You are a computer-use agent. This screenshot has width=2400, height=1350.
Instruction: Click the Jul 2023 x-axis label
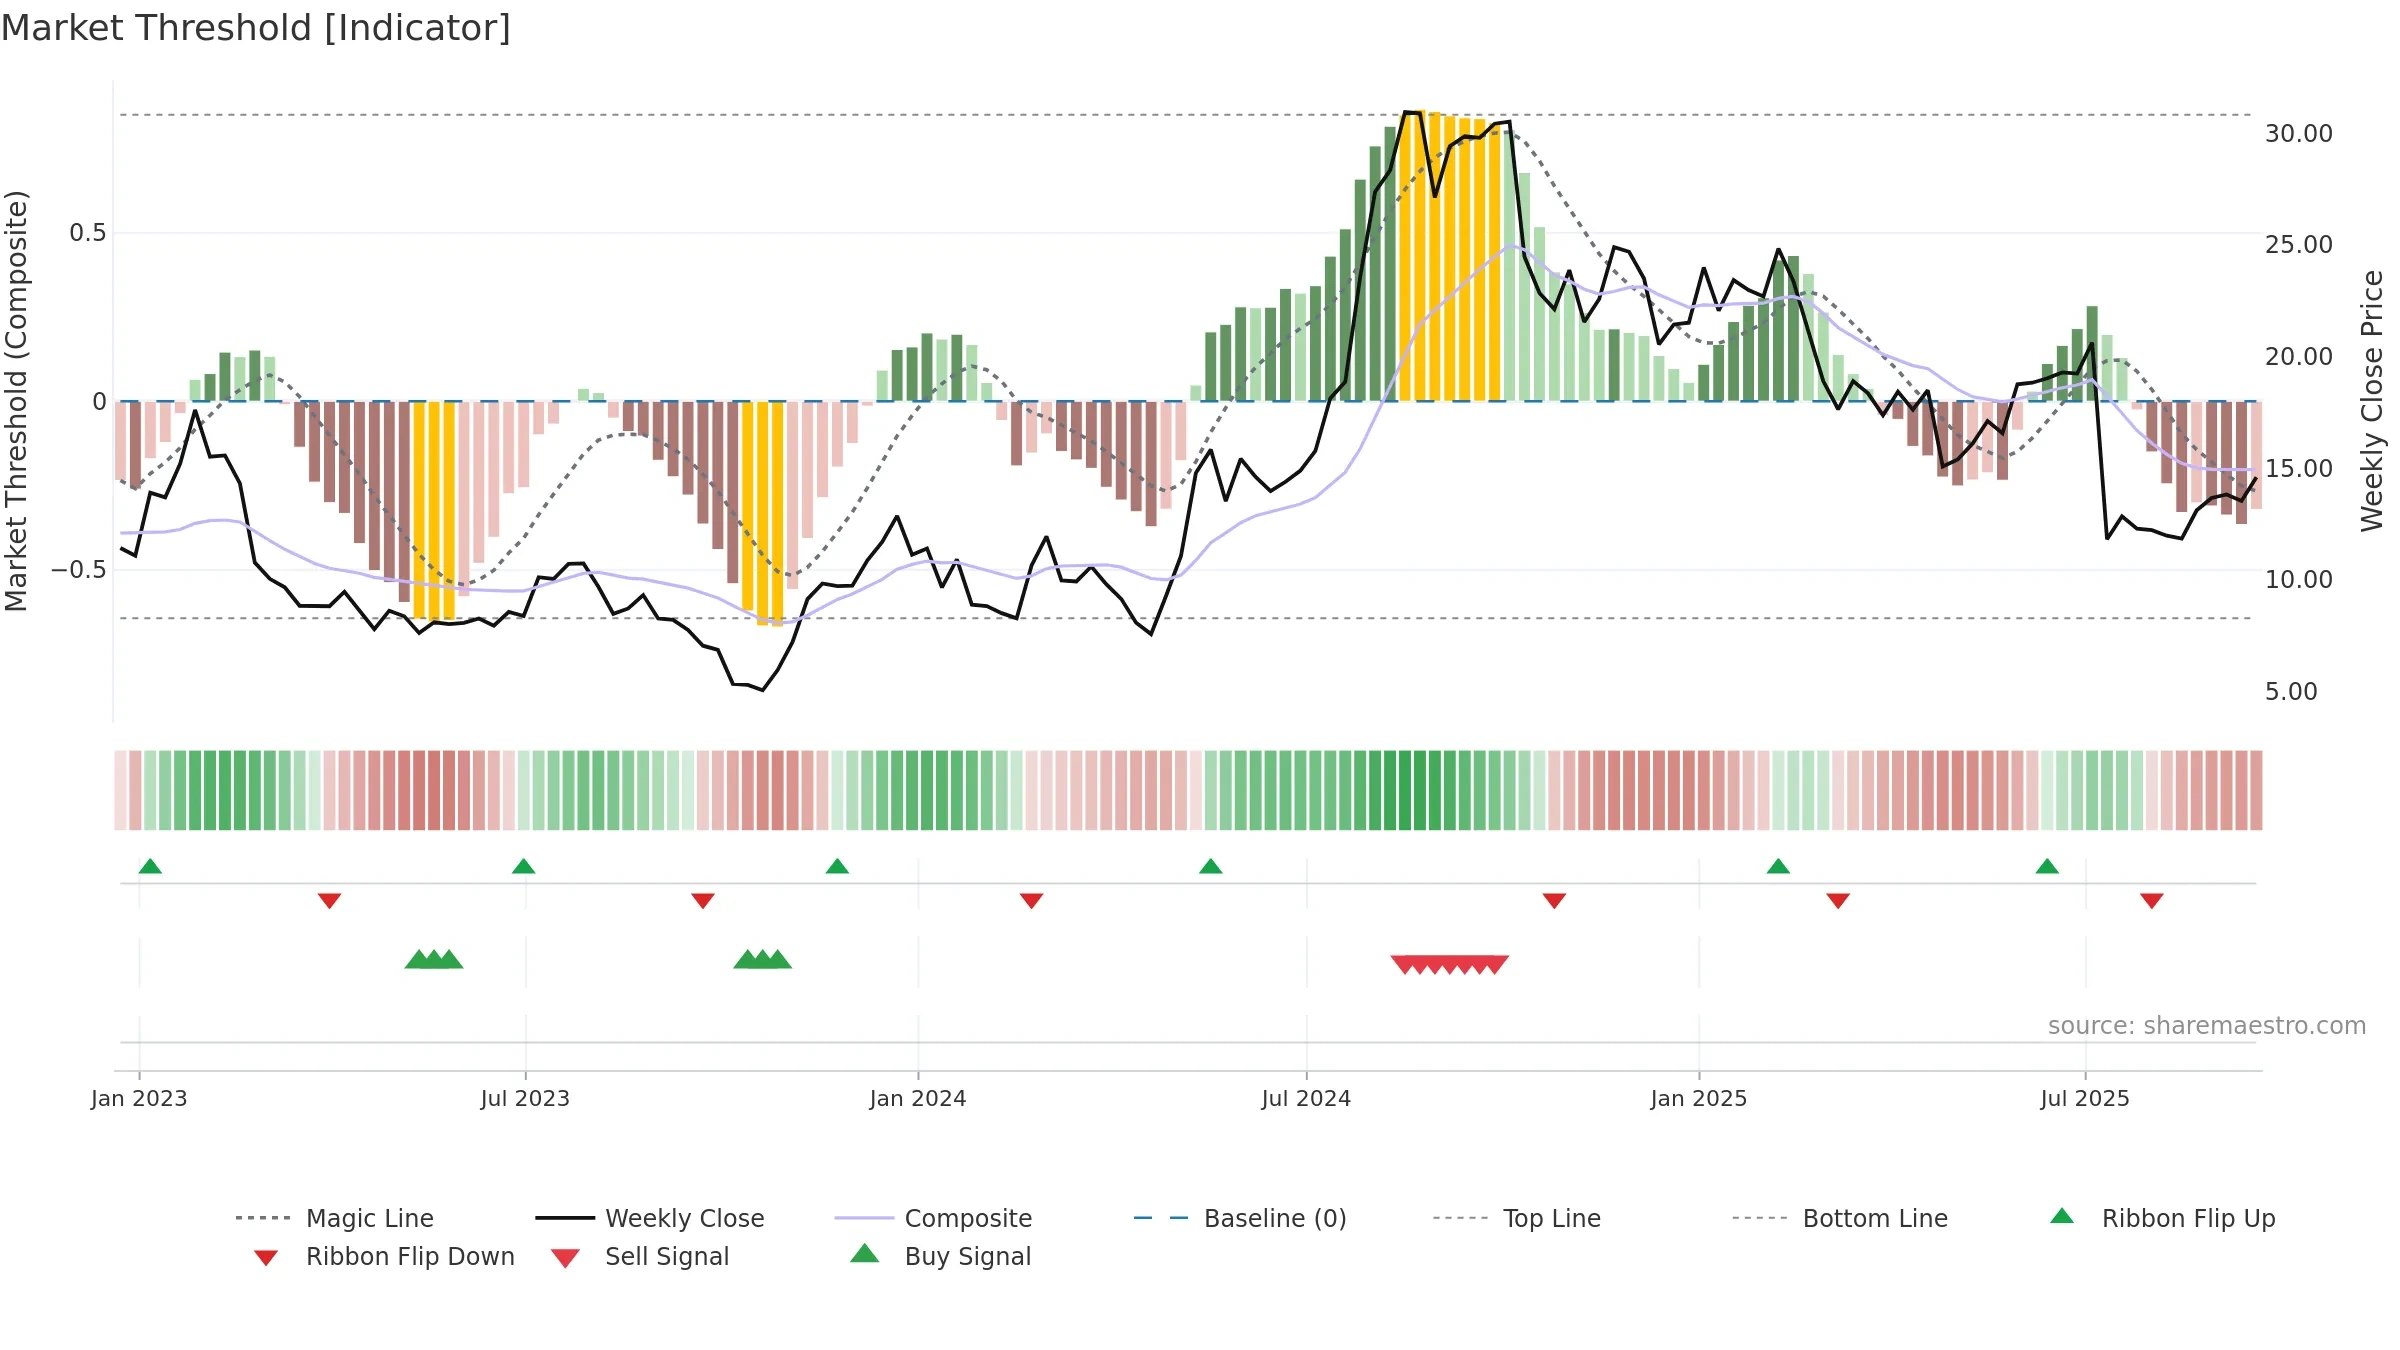[x=525, y=1098]
